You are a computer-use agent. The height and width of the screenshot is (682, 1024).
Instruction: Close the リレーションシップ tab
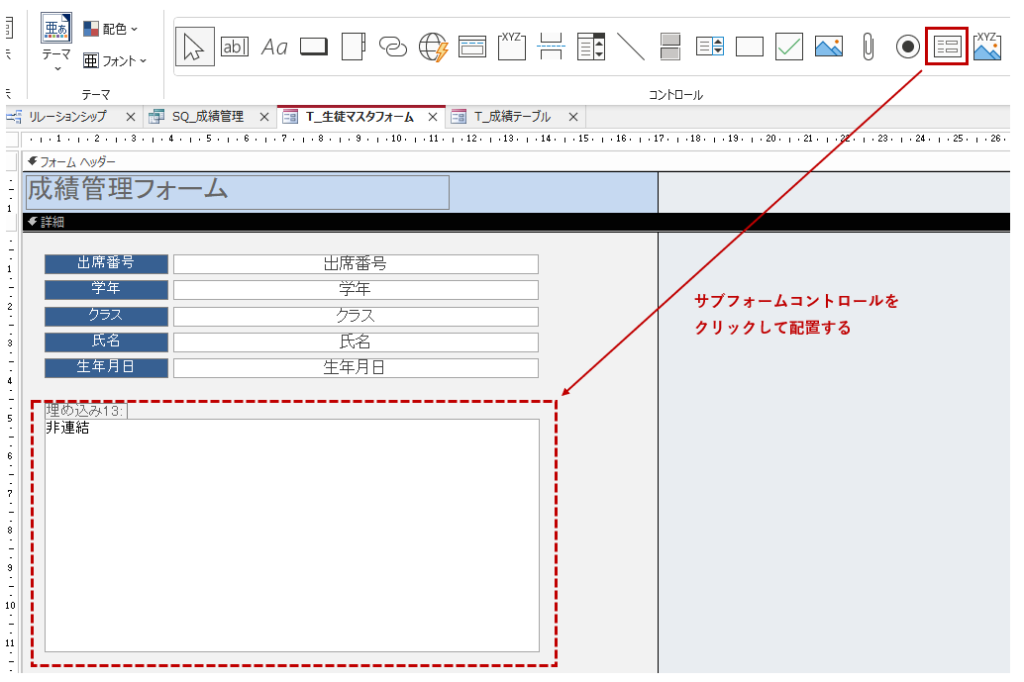coord(130,117)
